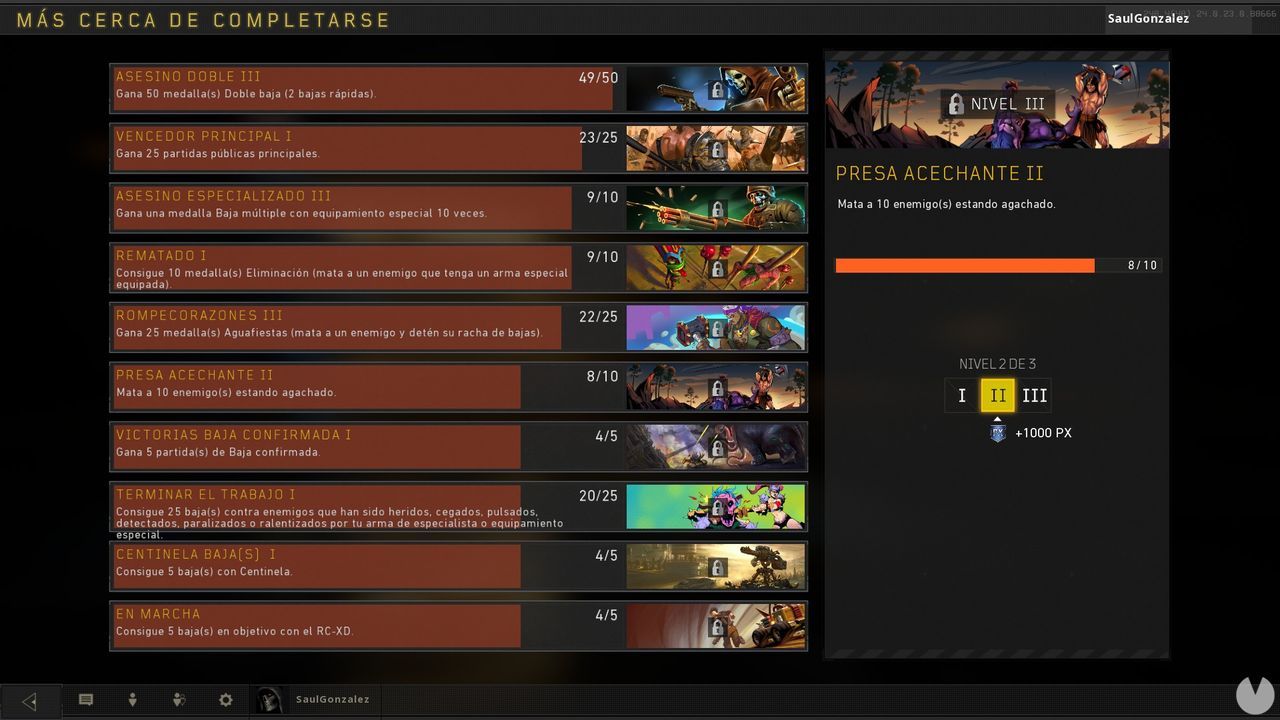Click the SaulGonzalez avatar in bottom bar

coord(270,700)
